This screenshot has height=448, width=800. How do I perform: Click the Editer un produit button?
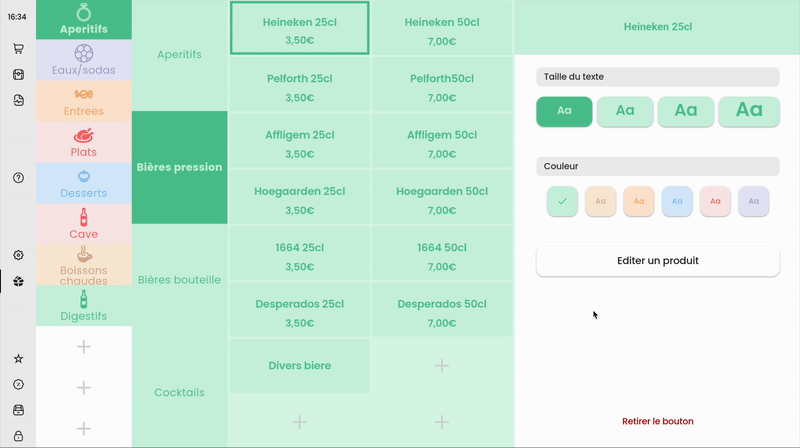click(x=657, y=261)
